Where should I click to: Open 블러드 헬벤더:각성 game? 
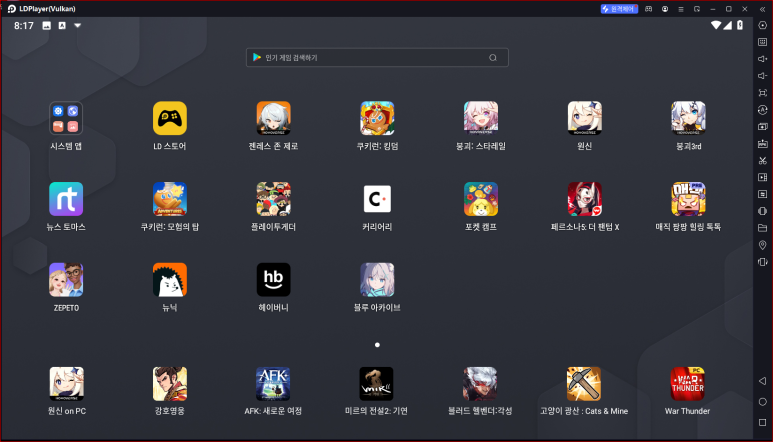pyautogui.click(x=480, y=384)
